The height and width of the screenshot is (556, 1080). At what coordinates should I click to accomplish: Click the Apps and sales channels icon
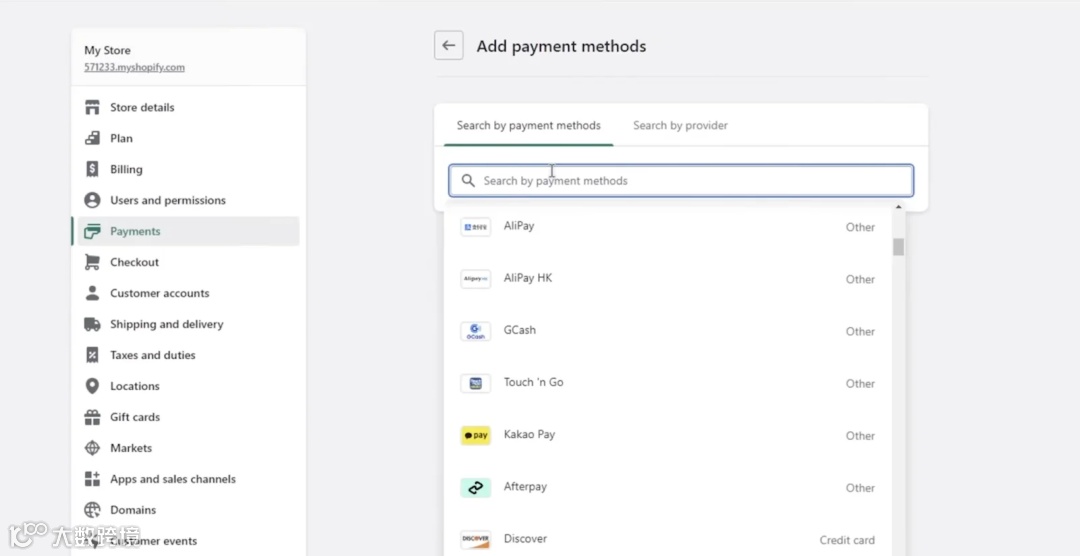[92, 480]
